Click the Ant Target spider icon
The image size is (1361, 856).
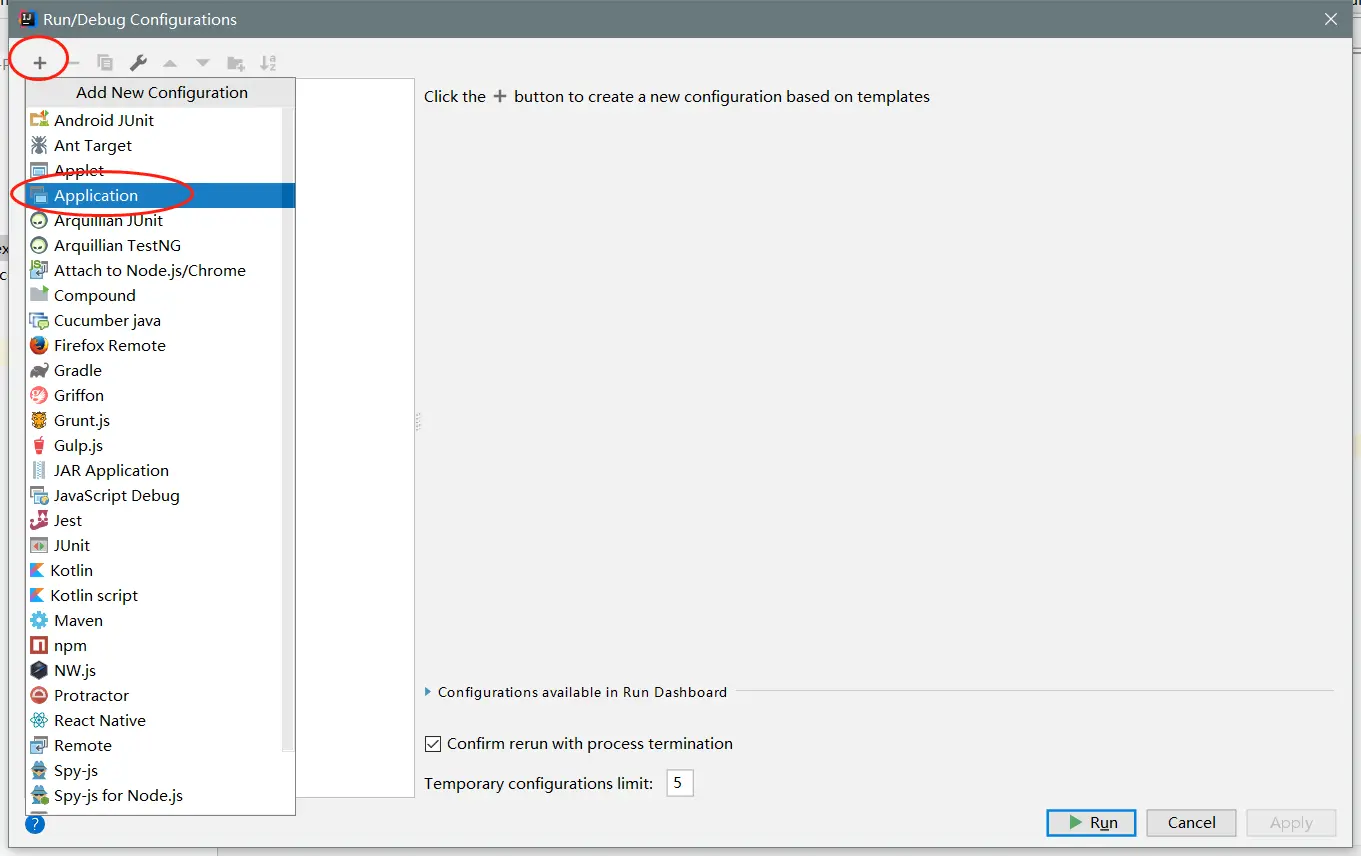[x=39, y=145]
